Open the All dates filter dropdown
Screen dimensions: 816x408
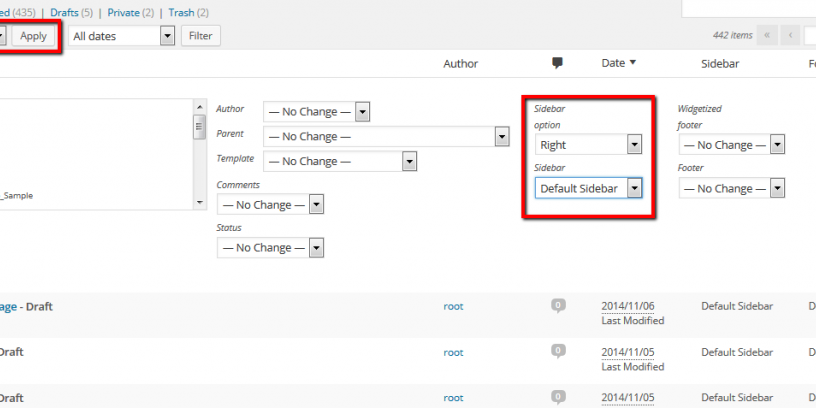(123, 35)
